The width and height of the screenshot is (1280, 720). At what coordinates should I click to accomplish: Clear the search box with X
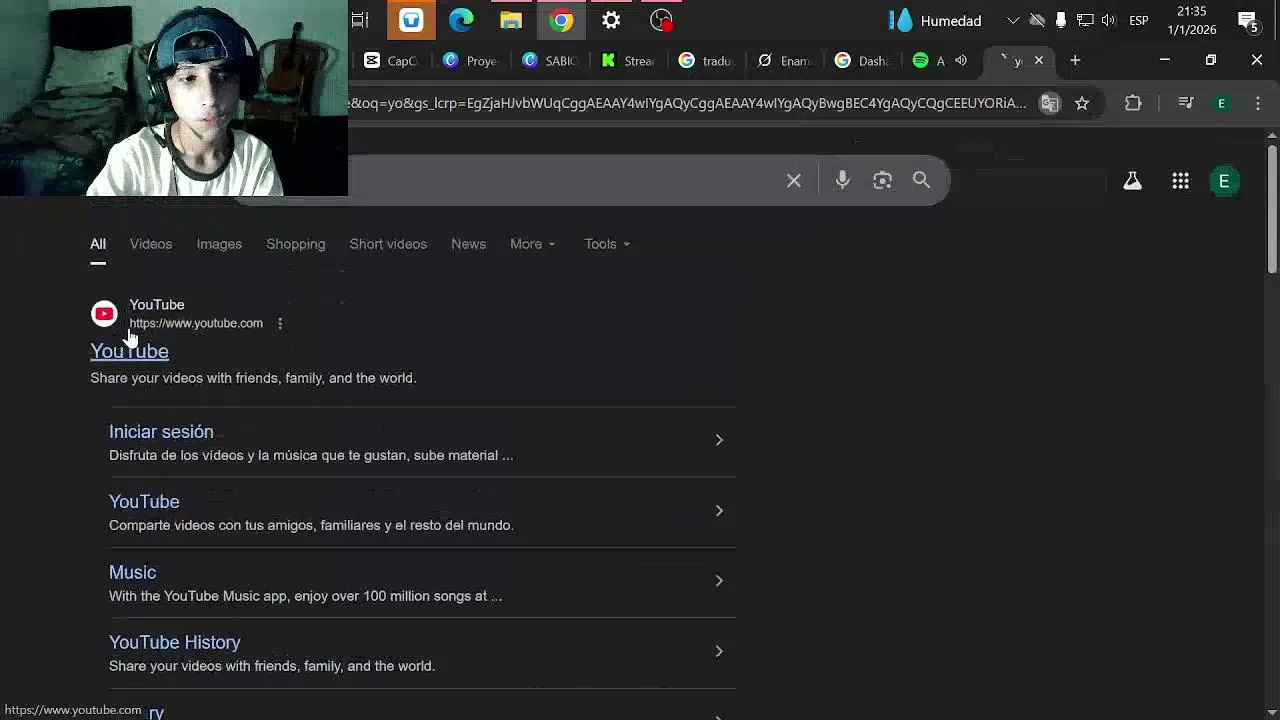pyautogui.click(x=794, y=181)
